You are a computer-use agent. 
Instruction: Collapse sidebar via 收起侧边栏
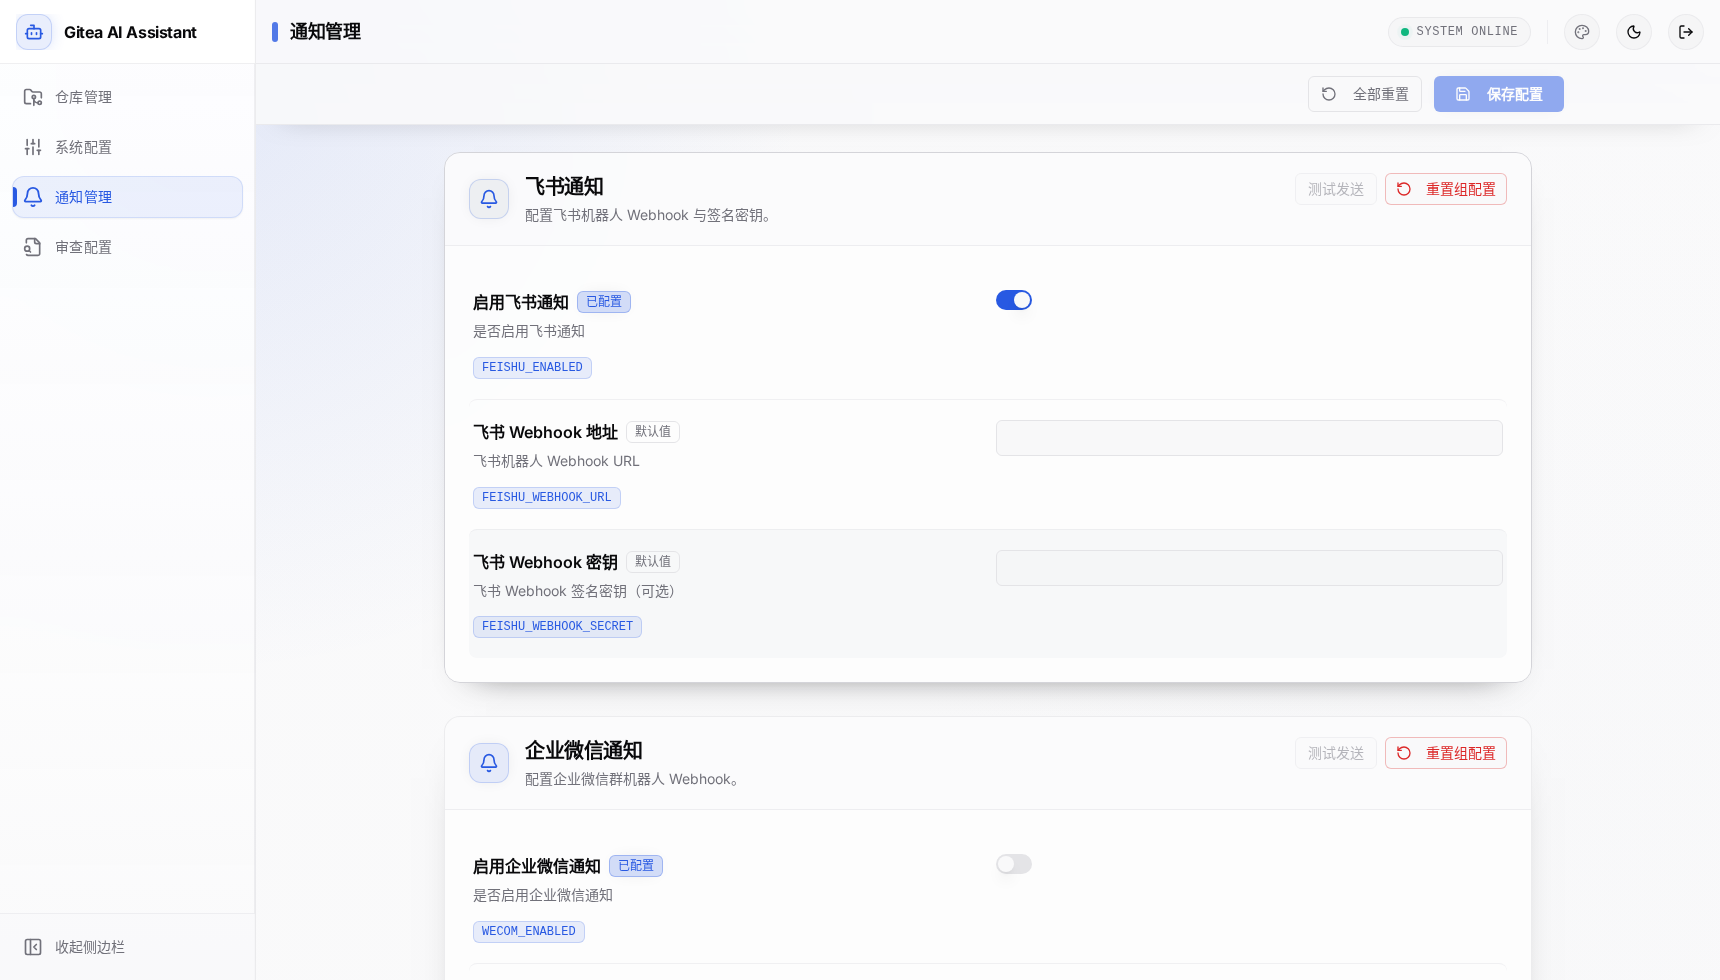tap(127, 947)
